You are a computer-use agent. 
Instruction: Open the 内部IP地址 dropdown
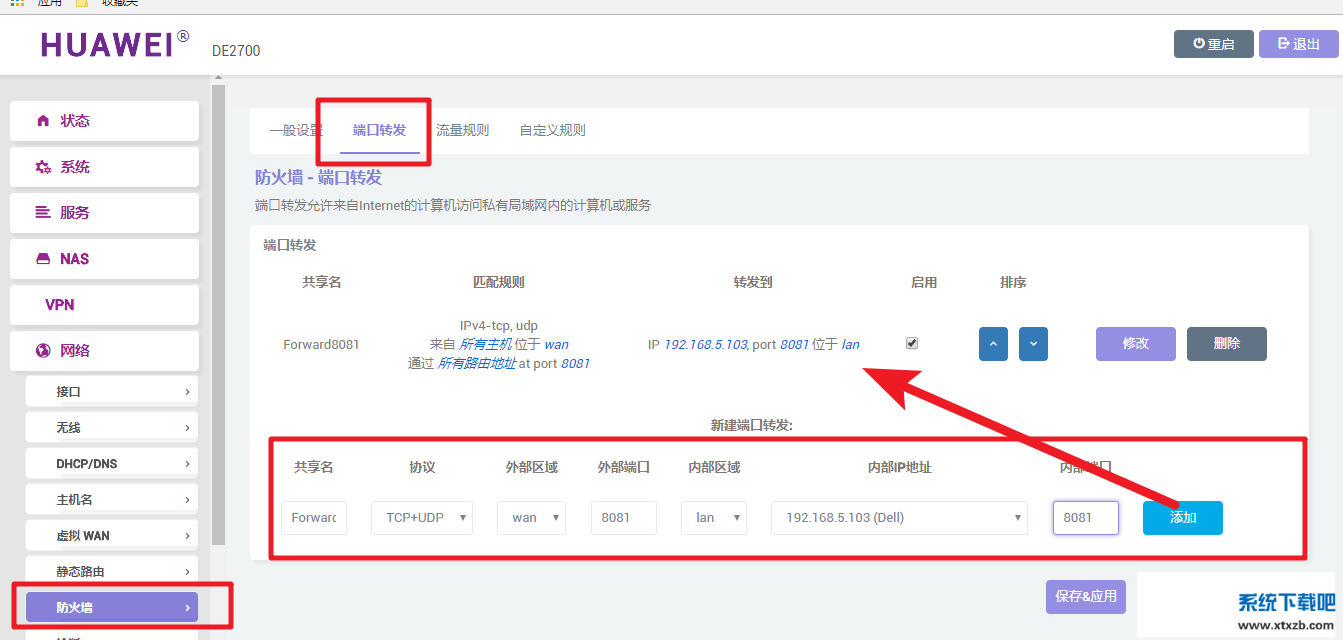coord(899,518)
